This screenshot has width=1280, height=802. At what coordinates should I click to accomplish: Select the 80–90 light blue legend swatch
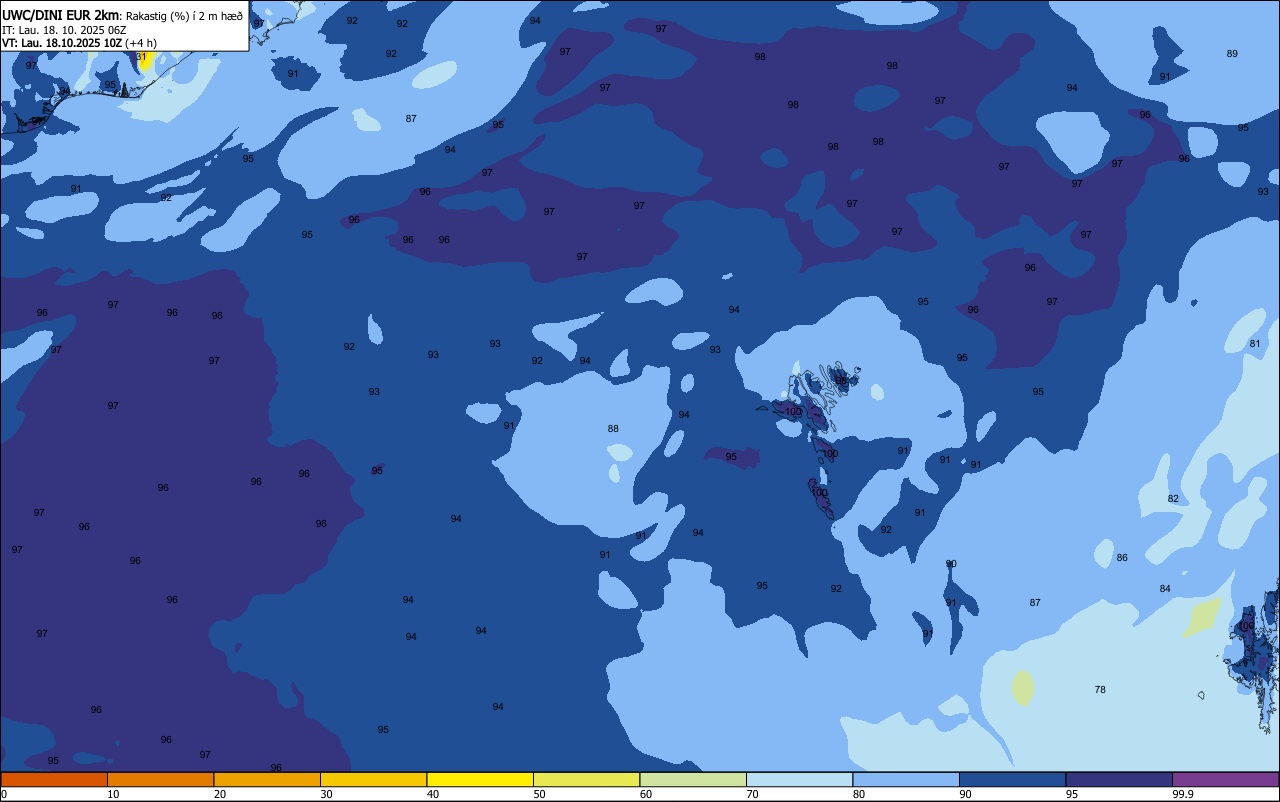click(906, 779)
